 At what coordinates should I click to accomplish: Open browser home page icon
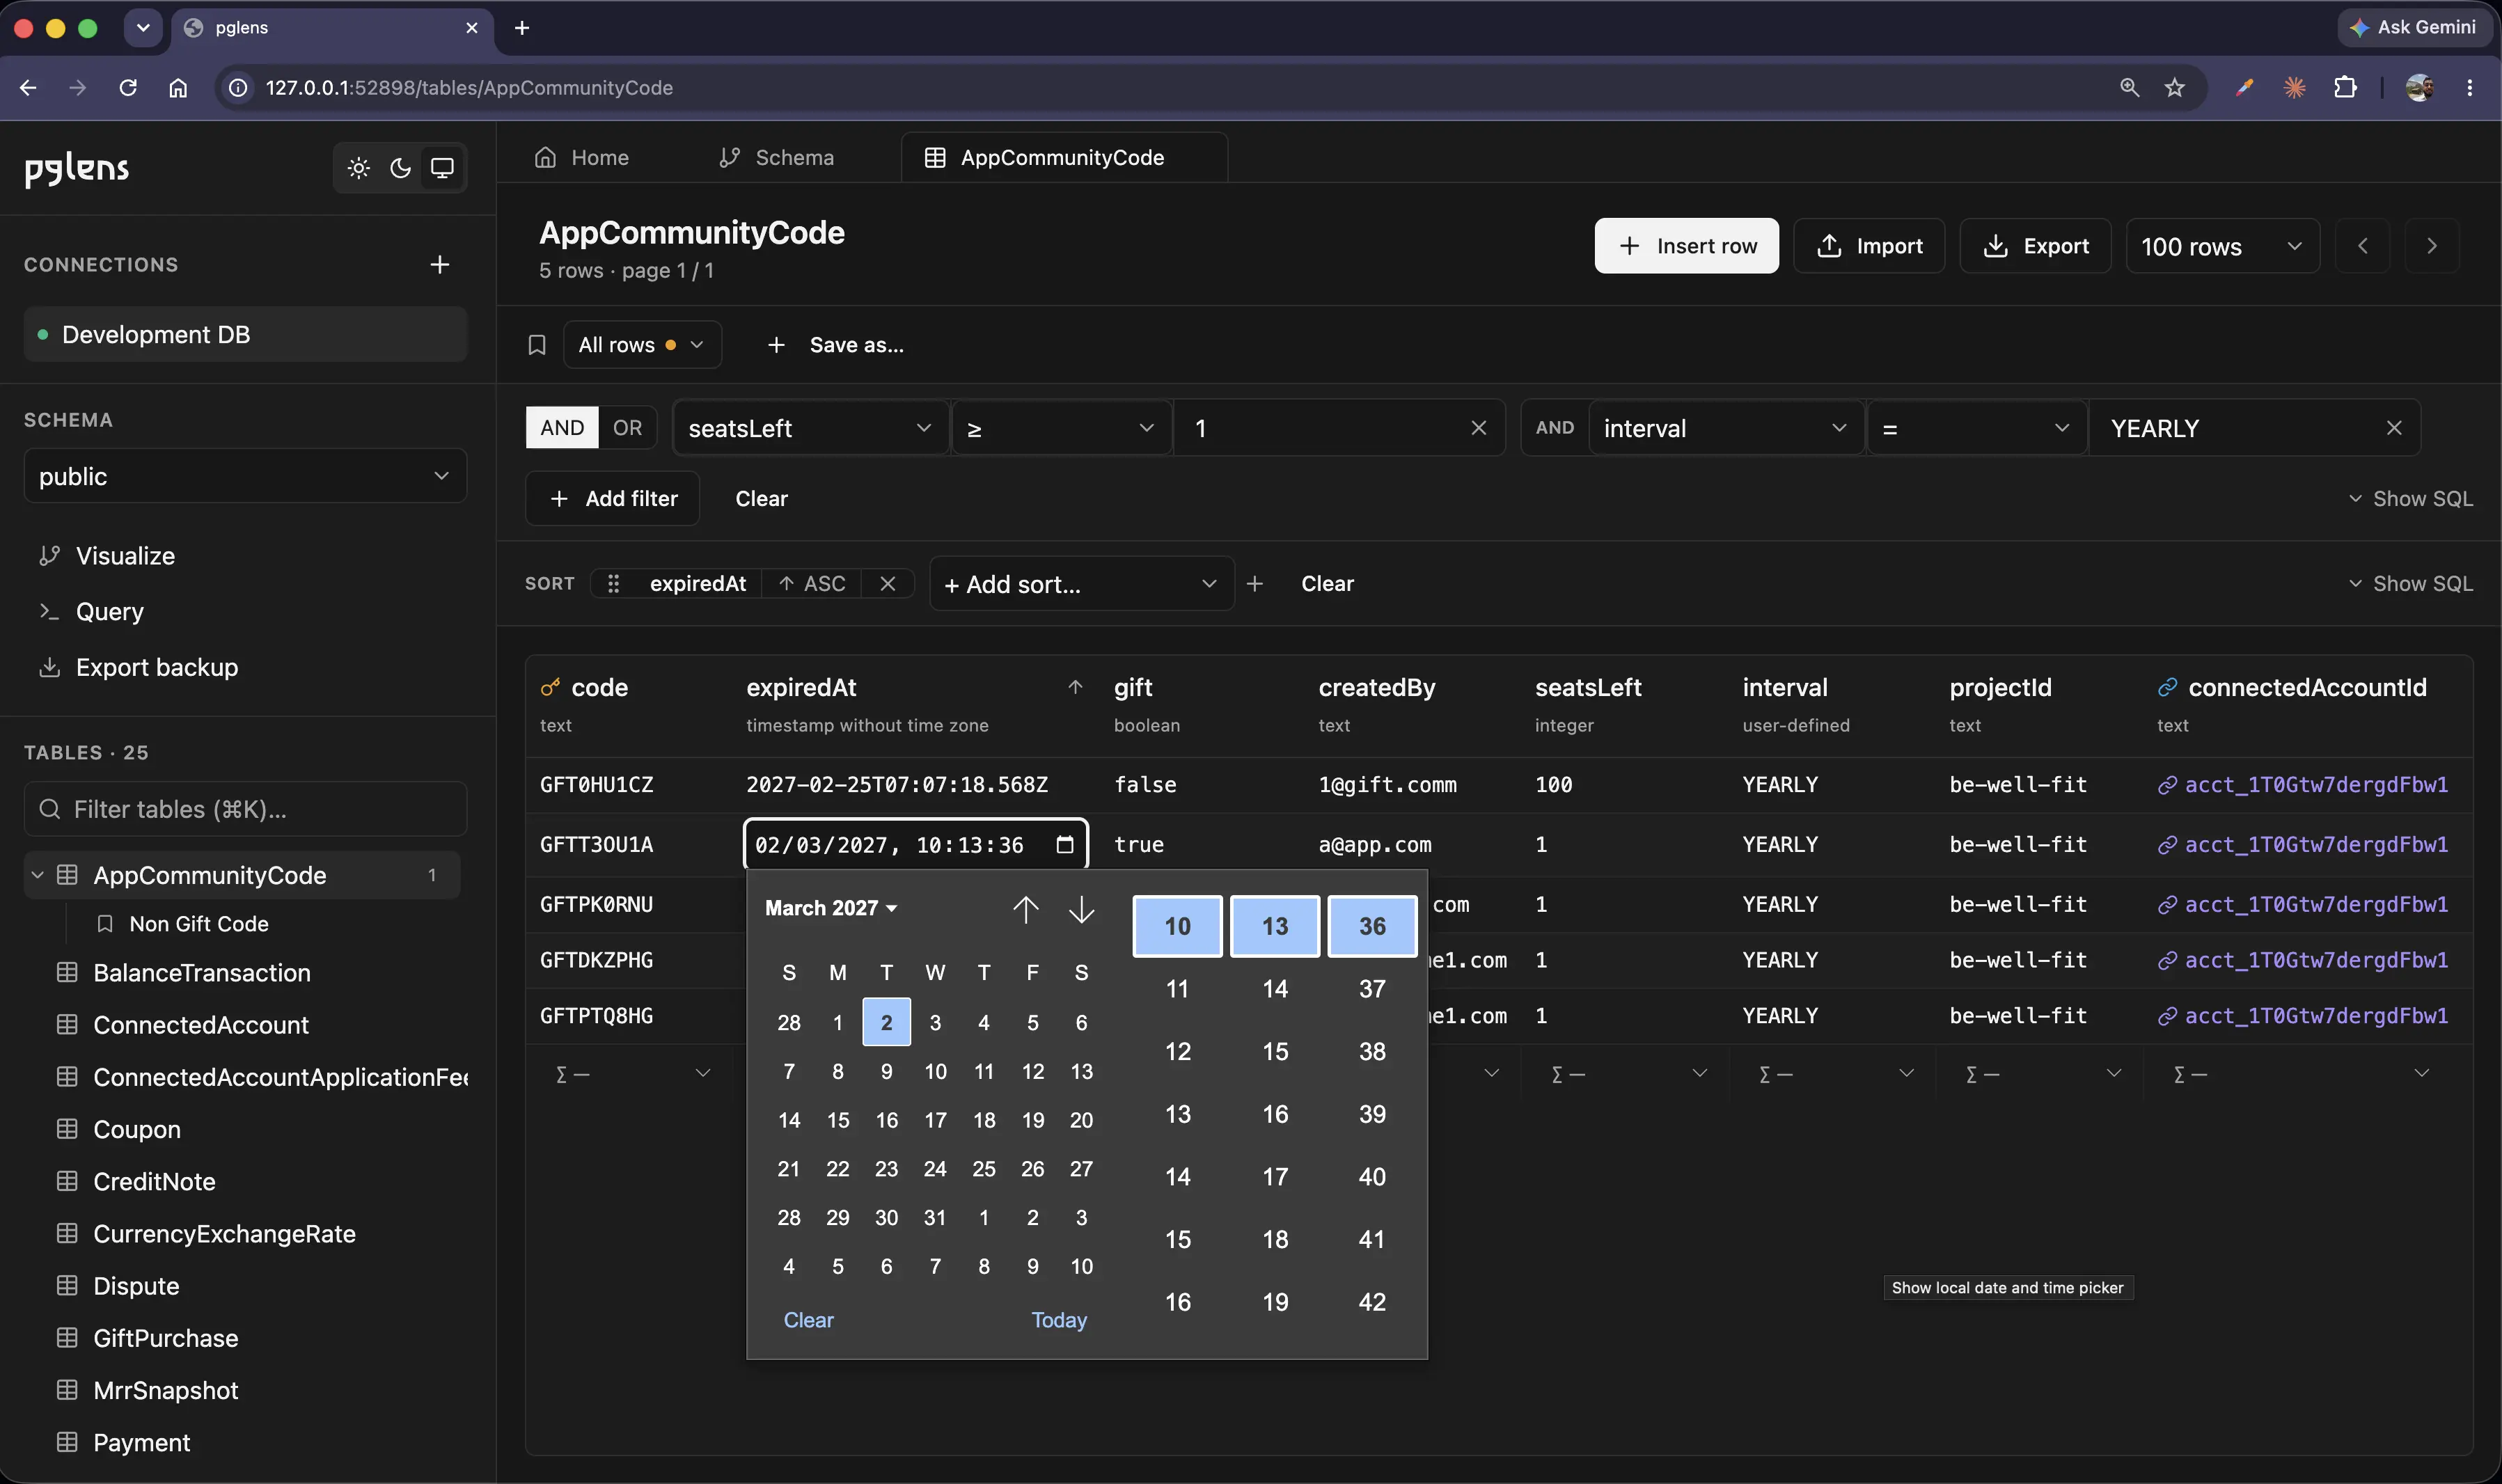click(178, 88)
